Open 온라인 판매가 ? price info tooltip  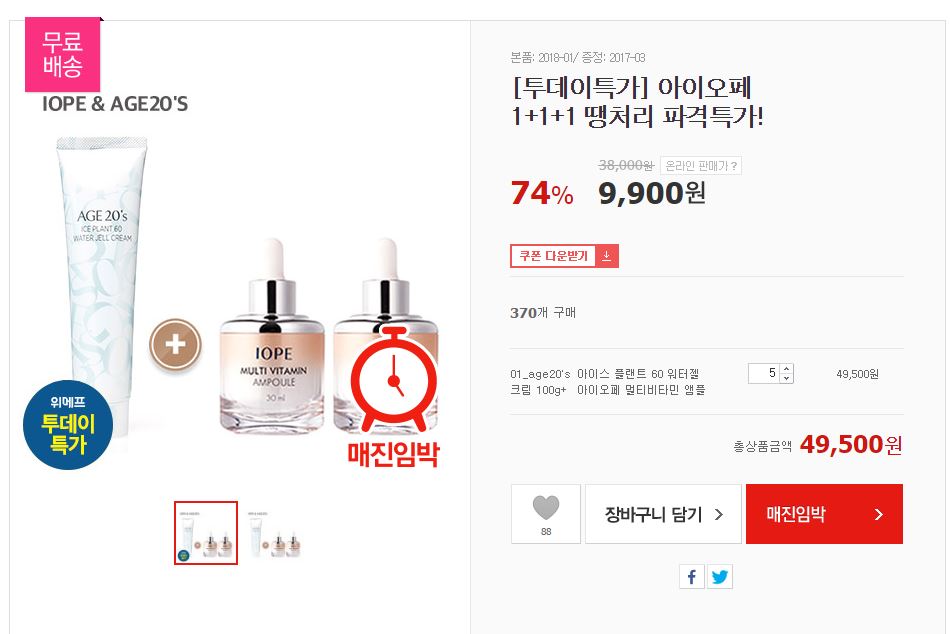(701, 165)
